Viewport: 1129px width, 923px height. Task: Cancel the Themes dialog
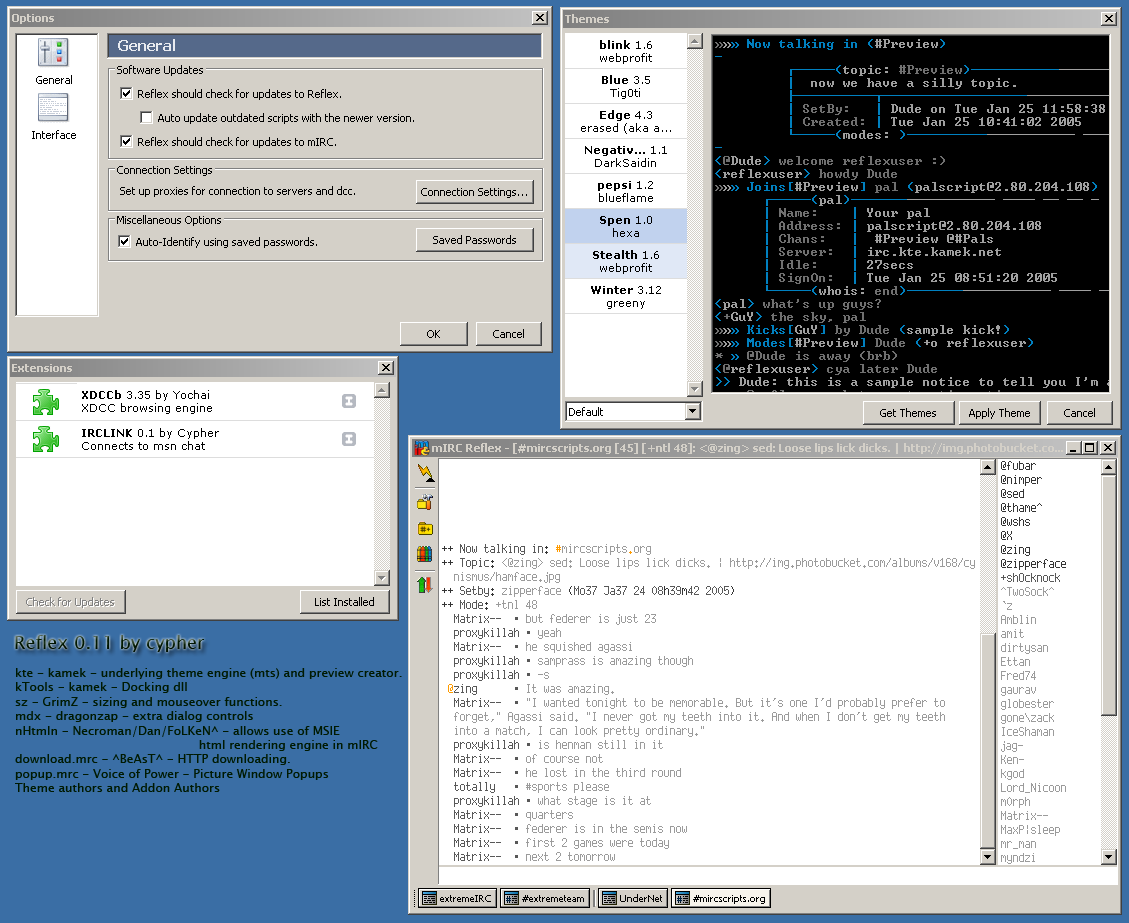click(x=1079, y=413)
